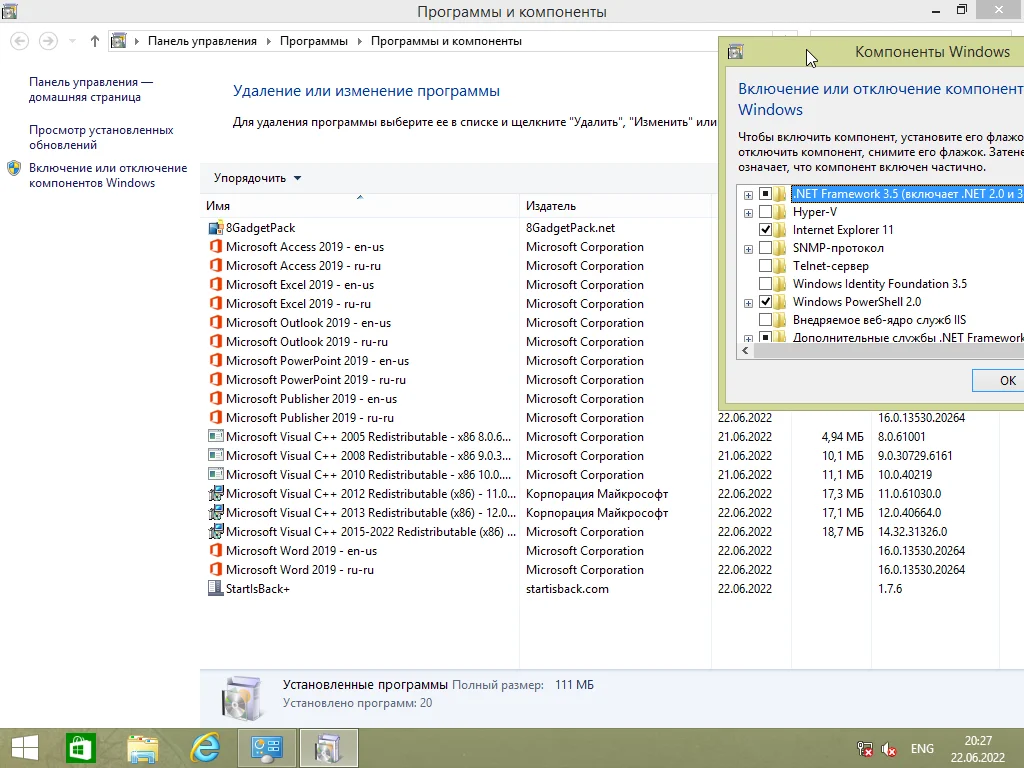Click the muted volume tray icon
The image size is (1024, 768).
[889, 749]
